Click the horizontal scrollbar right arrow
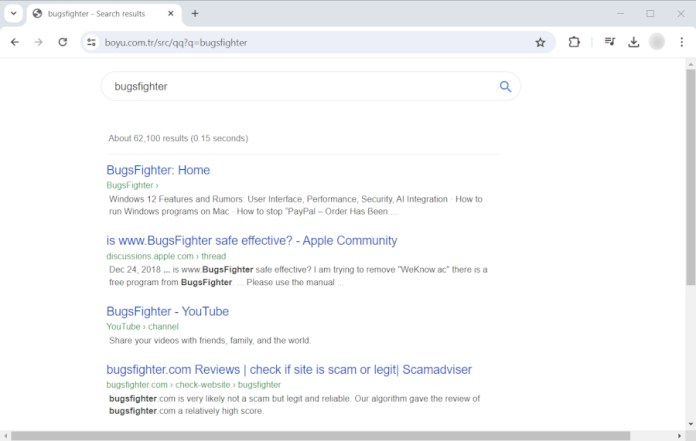 tap(679, 436)
